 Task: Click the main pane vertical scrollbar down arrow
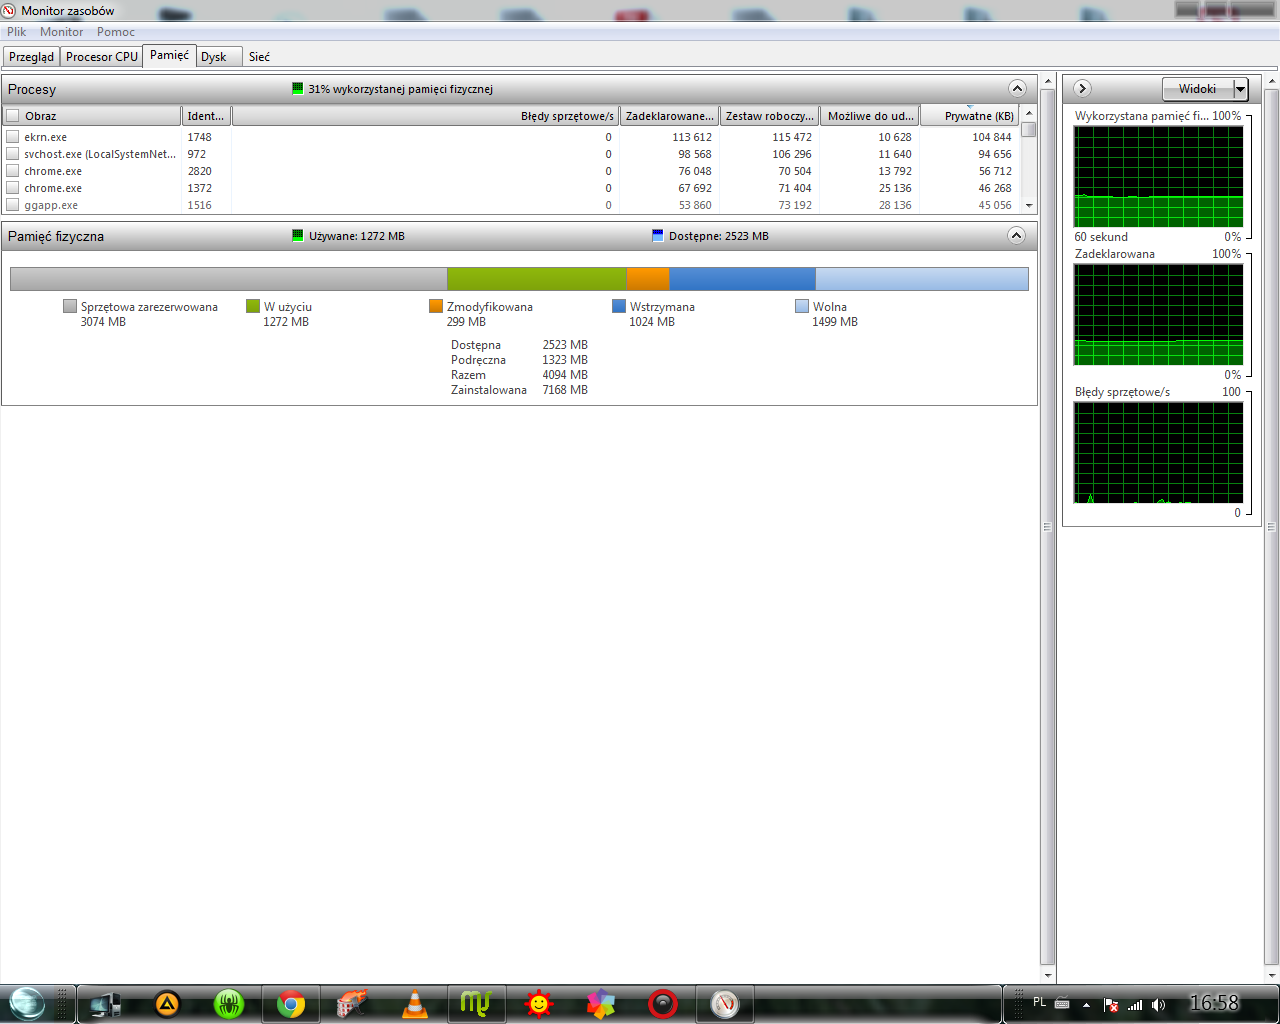click(1048, 975)
